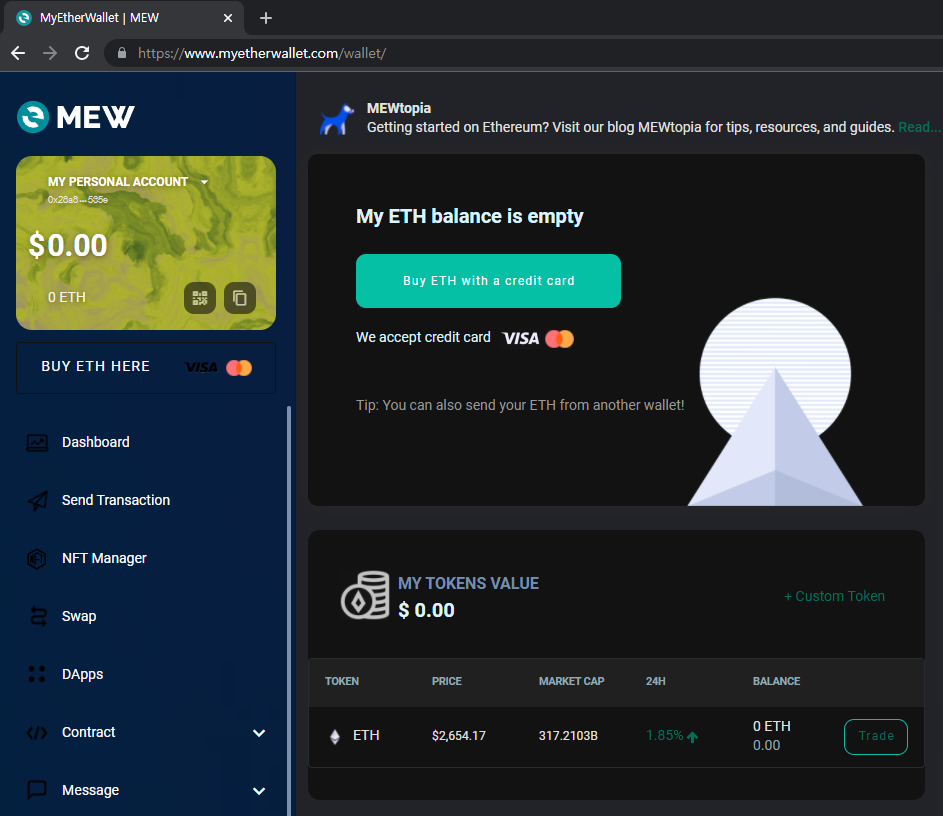Show the account QR code icon

tap(200, 298)
